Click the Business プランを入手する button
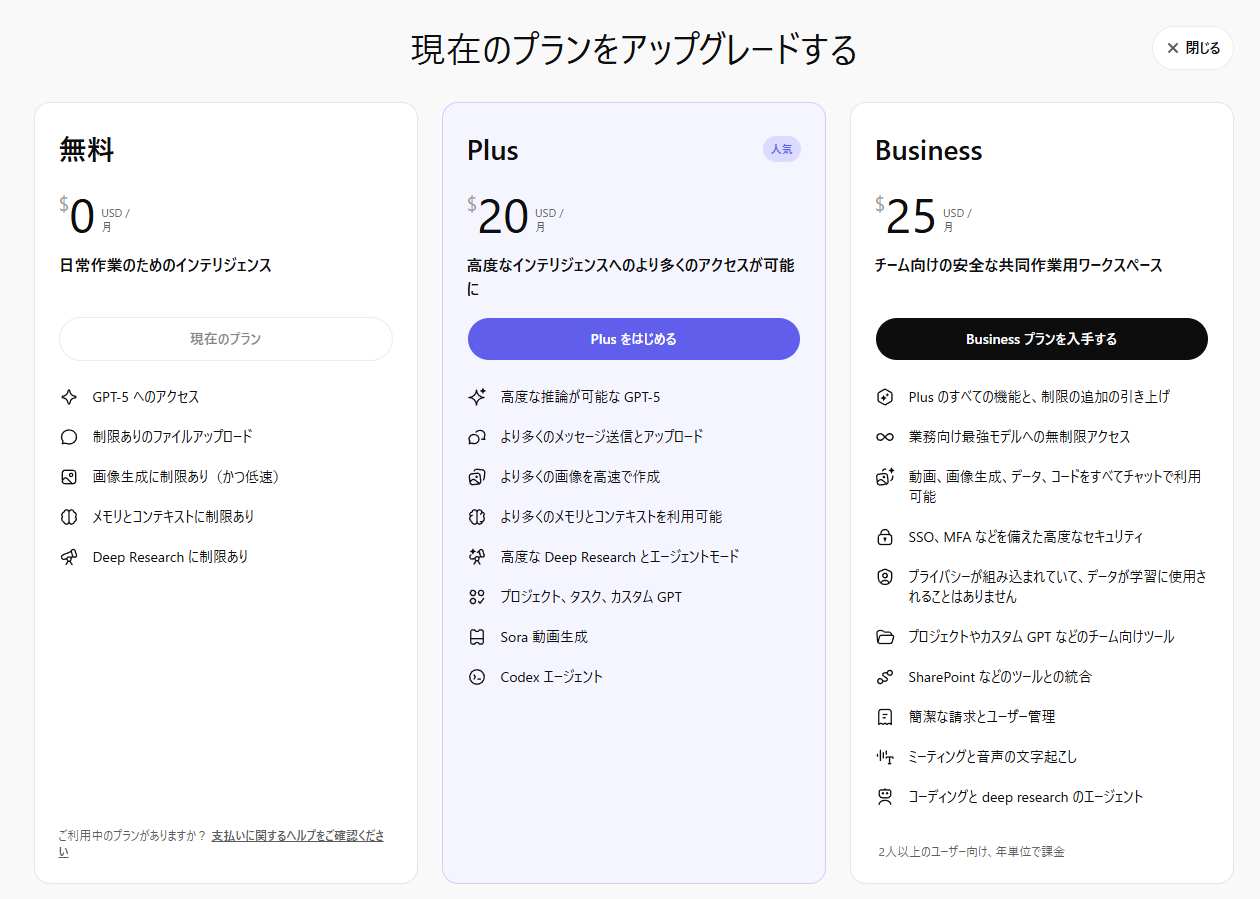Viewport: 1260px width, 899px height. coord(1041,339)
